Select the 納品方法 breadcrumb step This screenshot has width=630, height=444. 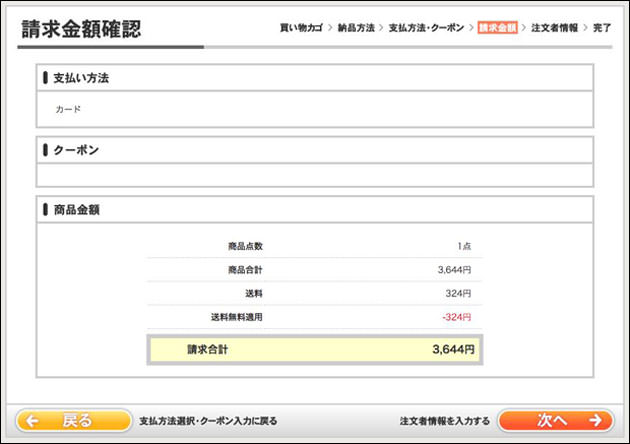click(x=356, y=28)
